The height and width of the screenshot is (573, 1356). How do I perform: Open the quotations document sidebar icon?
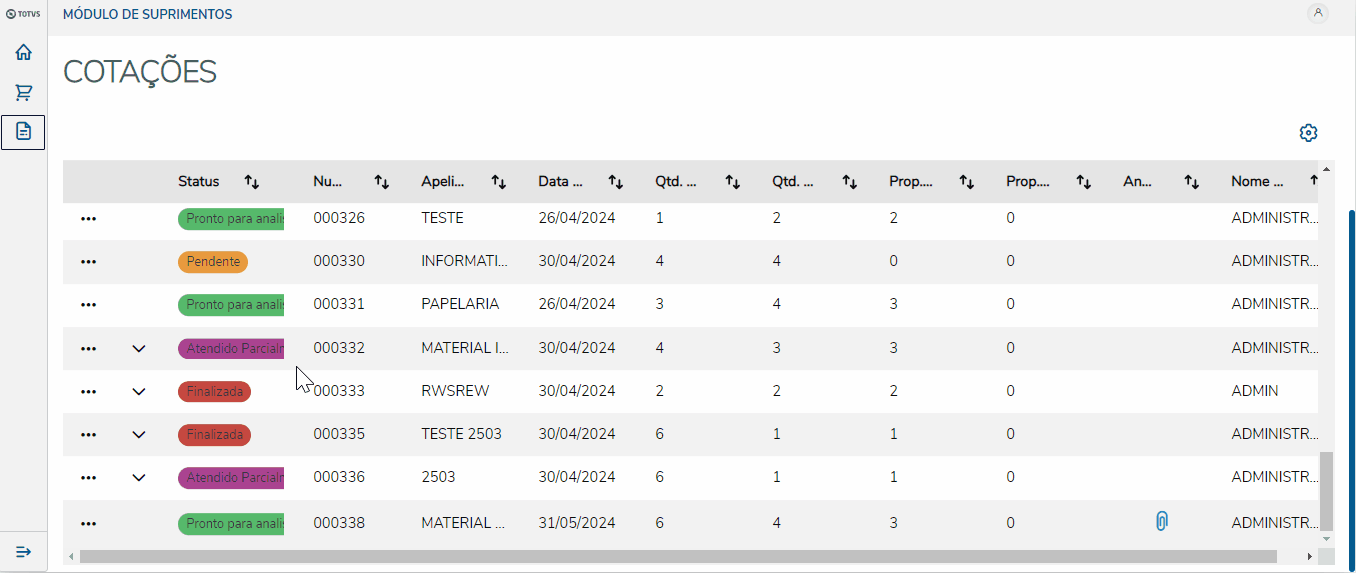pyautogui.click(x=23, y=132)
